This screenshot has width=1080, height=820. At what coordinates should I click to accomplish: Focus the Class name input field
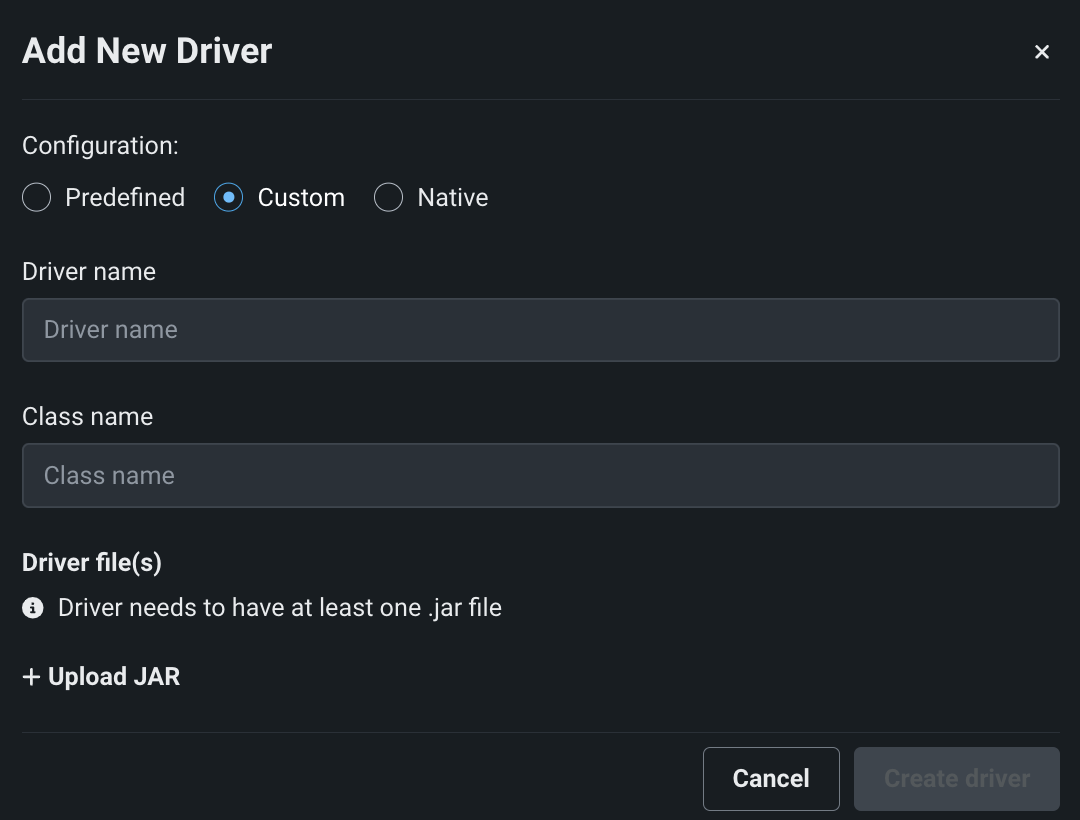pos(540,475)
